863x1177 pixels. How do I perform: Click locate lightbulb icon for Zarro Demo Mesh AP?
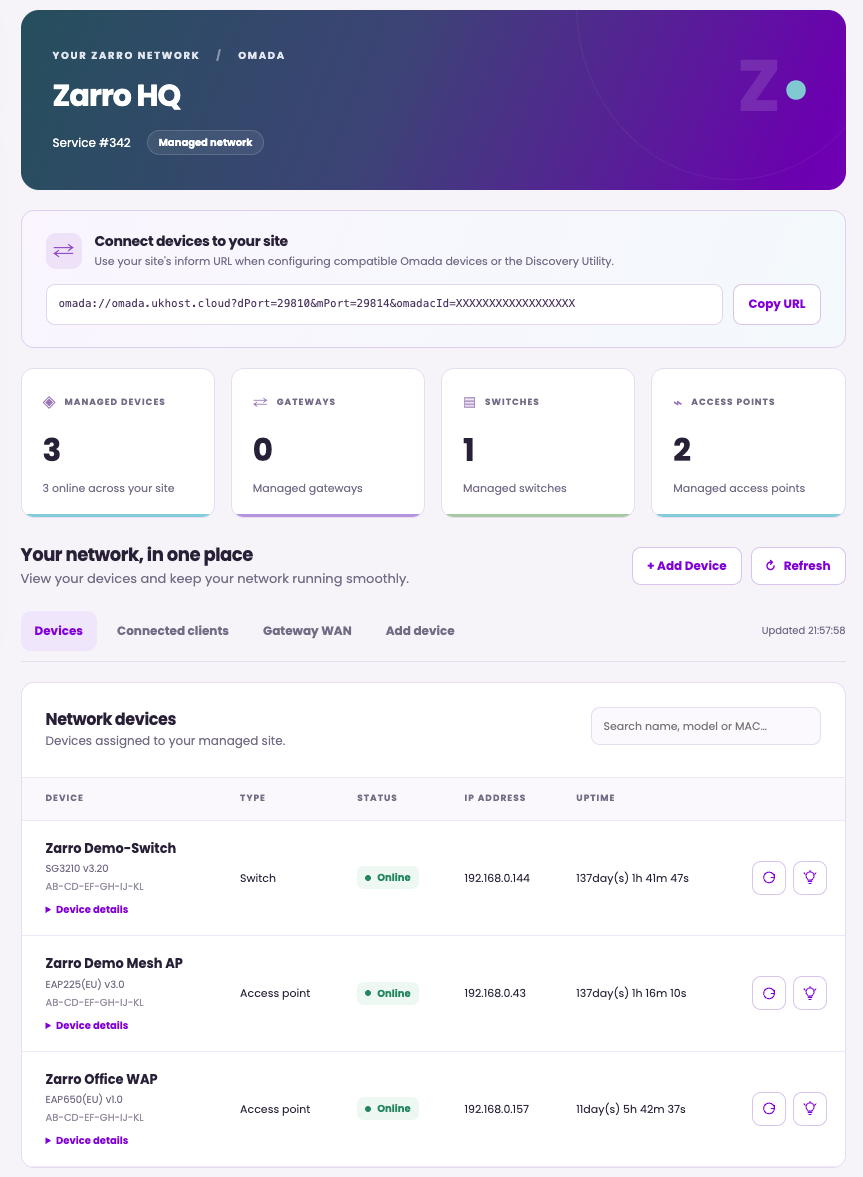point(810,993)
